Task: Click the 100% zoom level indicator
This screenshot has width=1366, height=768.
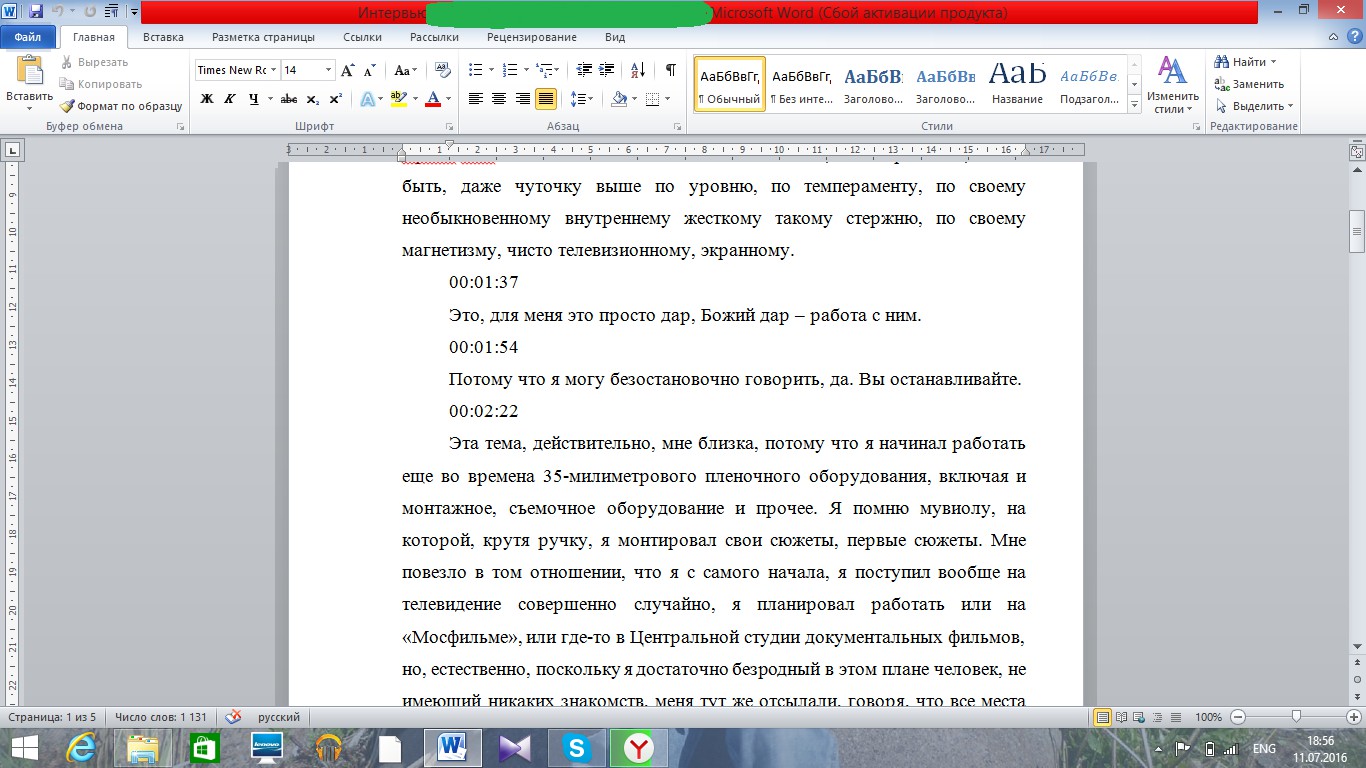Action: point(1208,717)
